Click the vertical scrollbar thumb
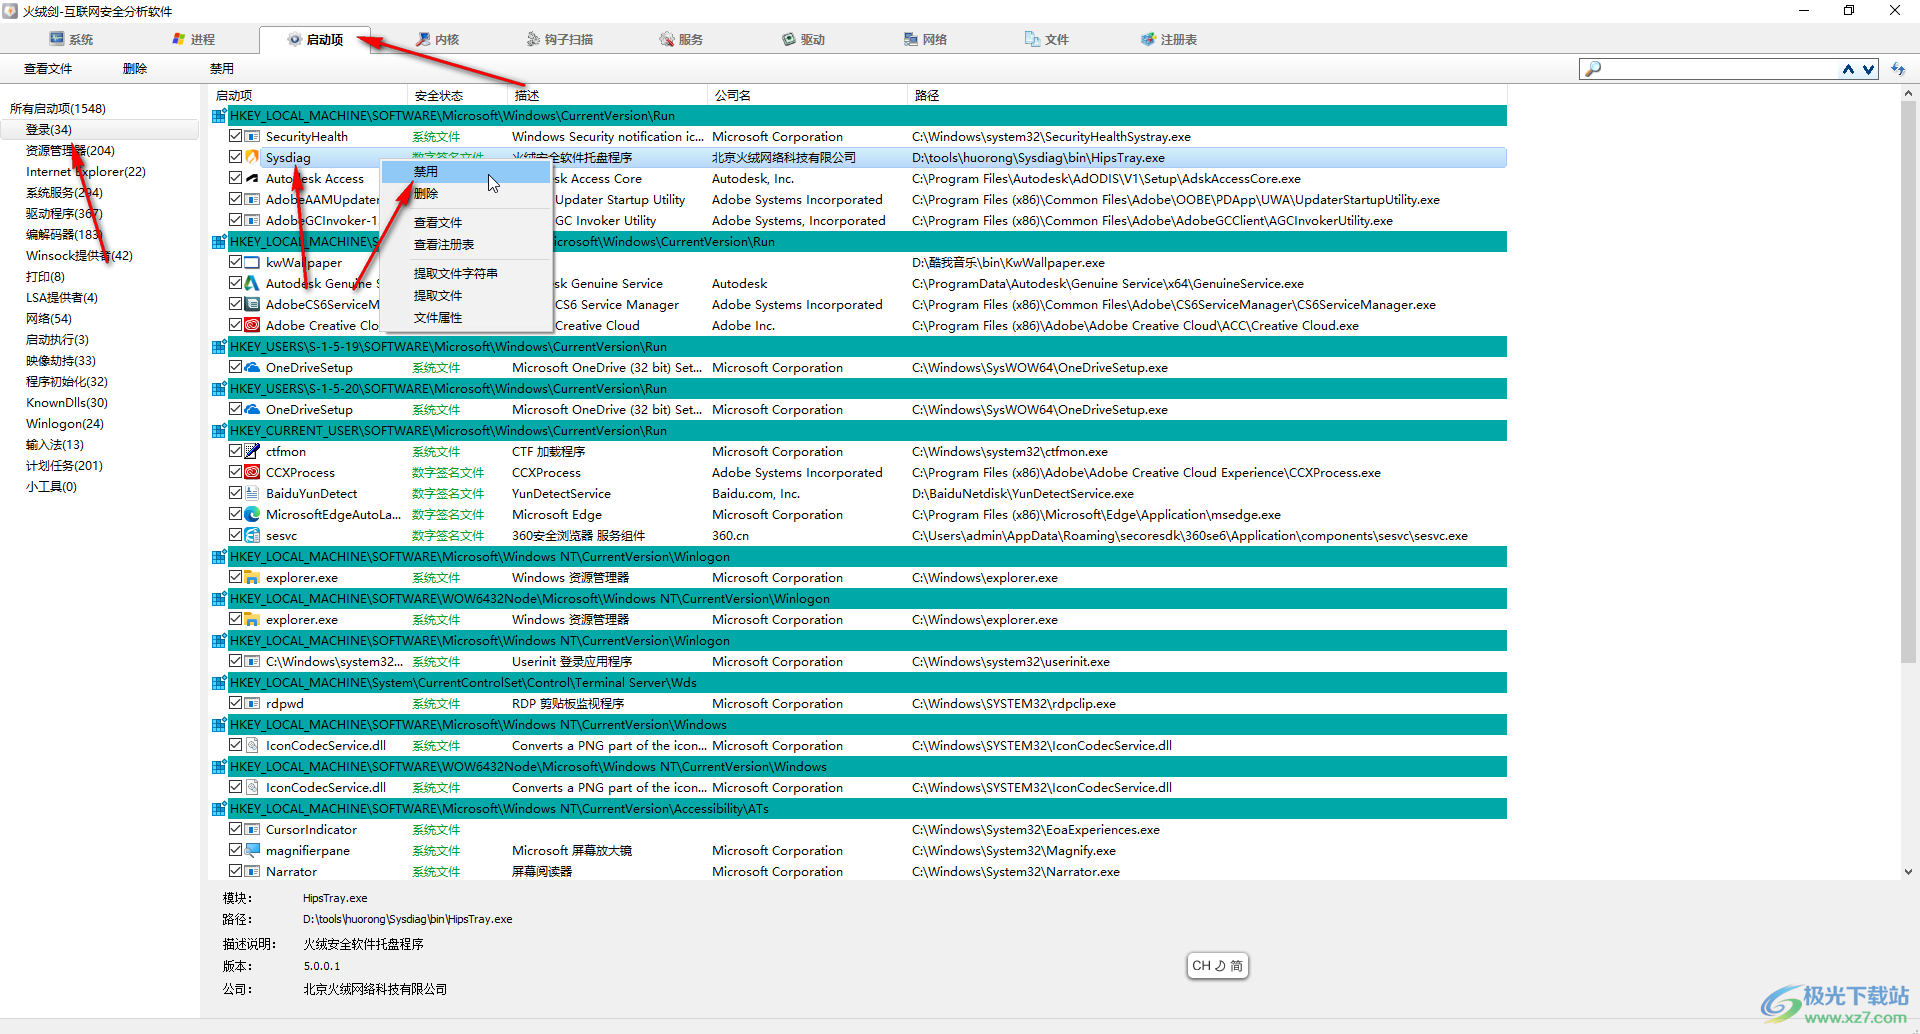The image size is (1920, 1034). 1908,380
